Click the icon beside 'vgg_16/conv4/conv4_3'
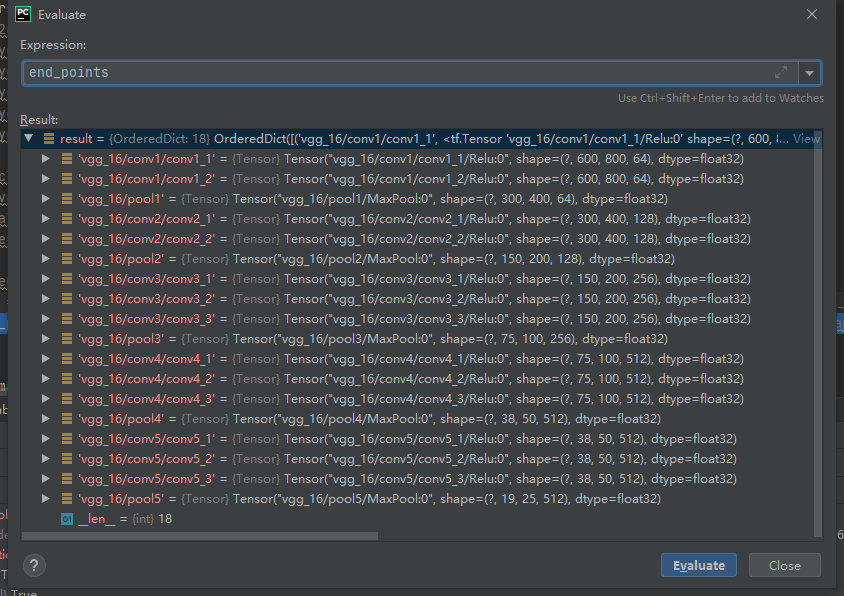 [67, 398]
